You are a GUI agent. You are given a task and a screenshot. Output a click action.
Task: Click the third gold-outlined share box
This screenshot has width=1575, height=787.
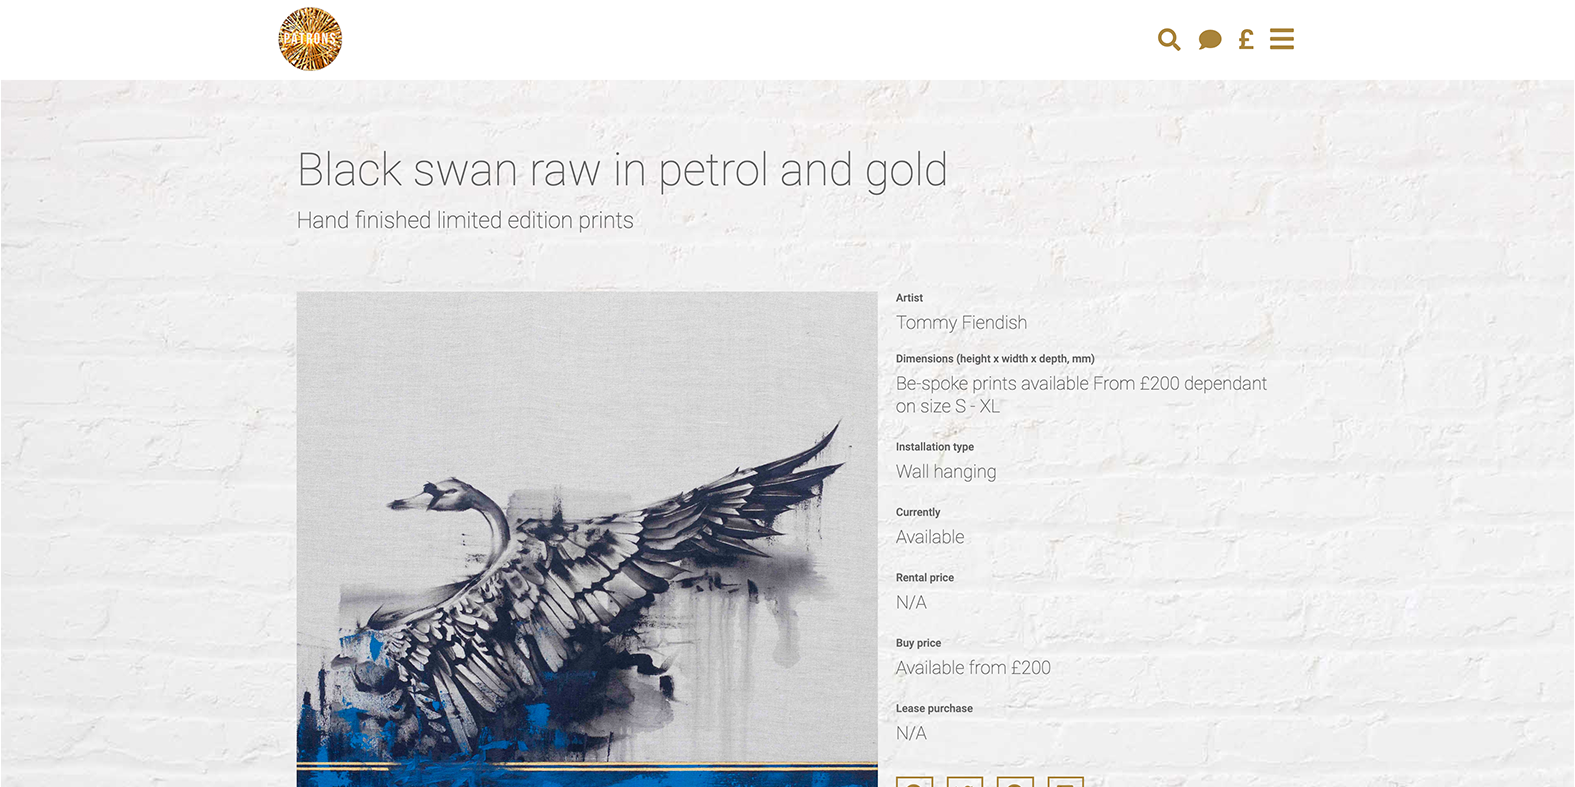click(x=1015, y=781)
